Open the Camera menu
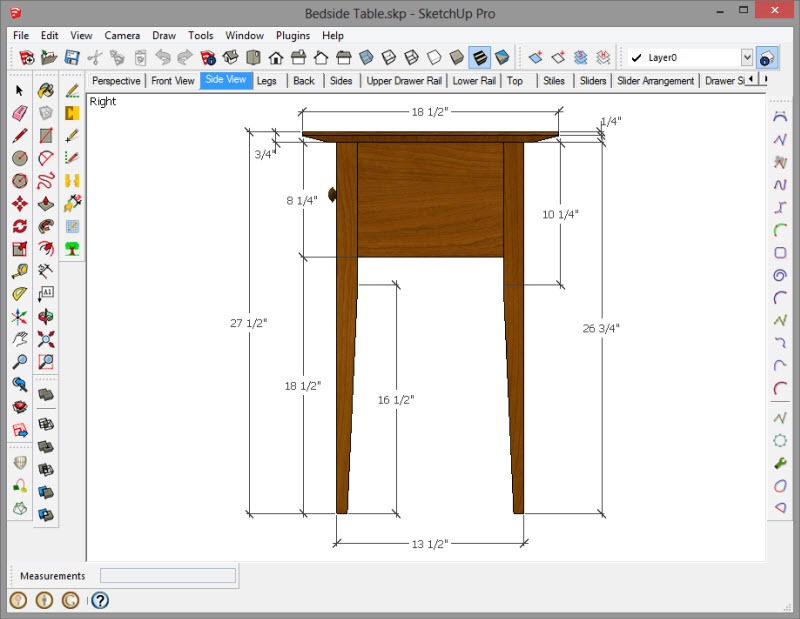Screen dimensions: 800x619 [122, 35]
